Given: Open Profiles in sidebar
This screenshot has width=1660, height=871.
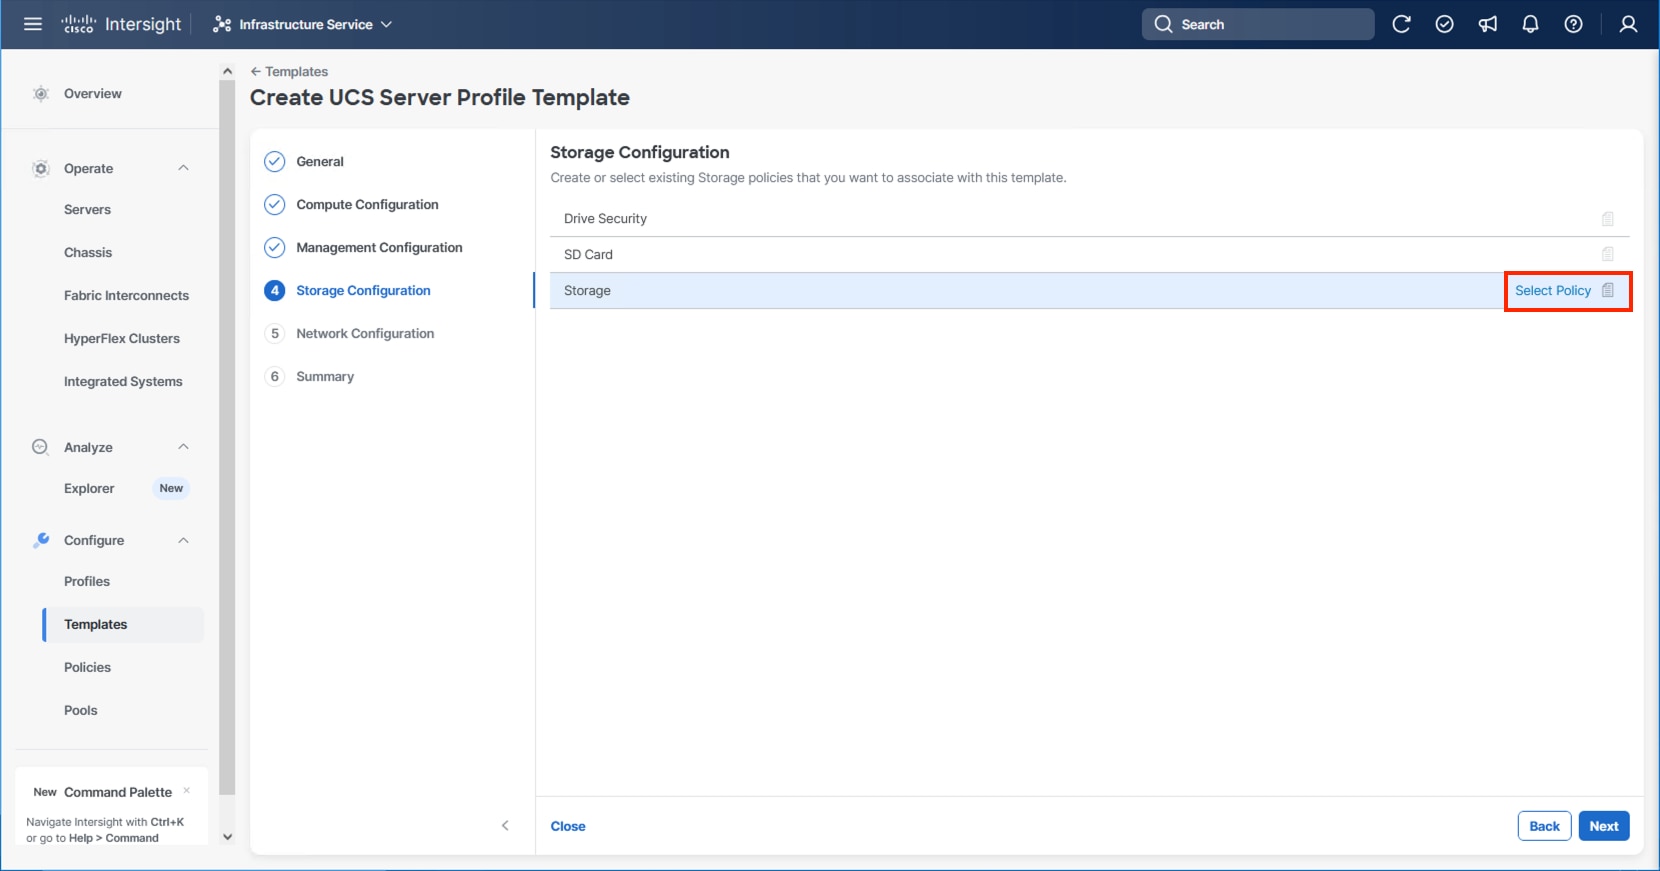Looking at the screenshot, I should [x=87, y=582].
